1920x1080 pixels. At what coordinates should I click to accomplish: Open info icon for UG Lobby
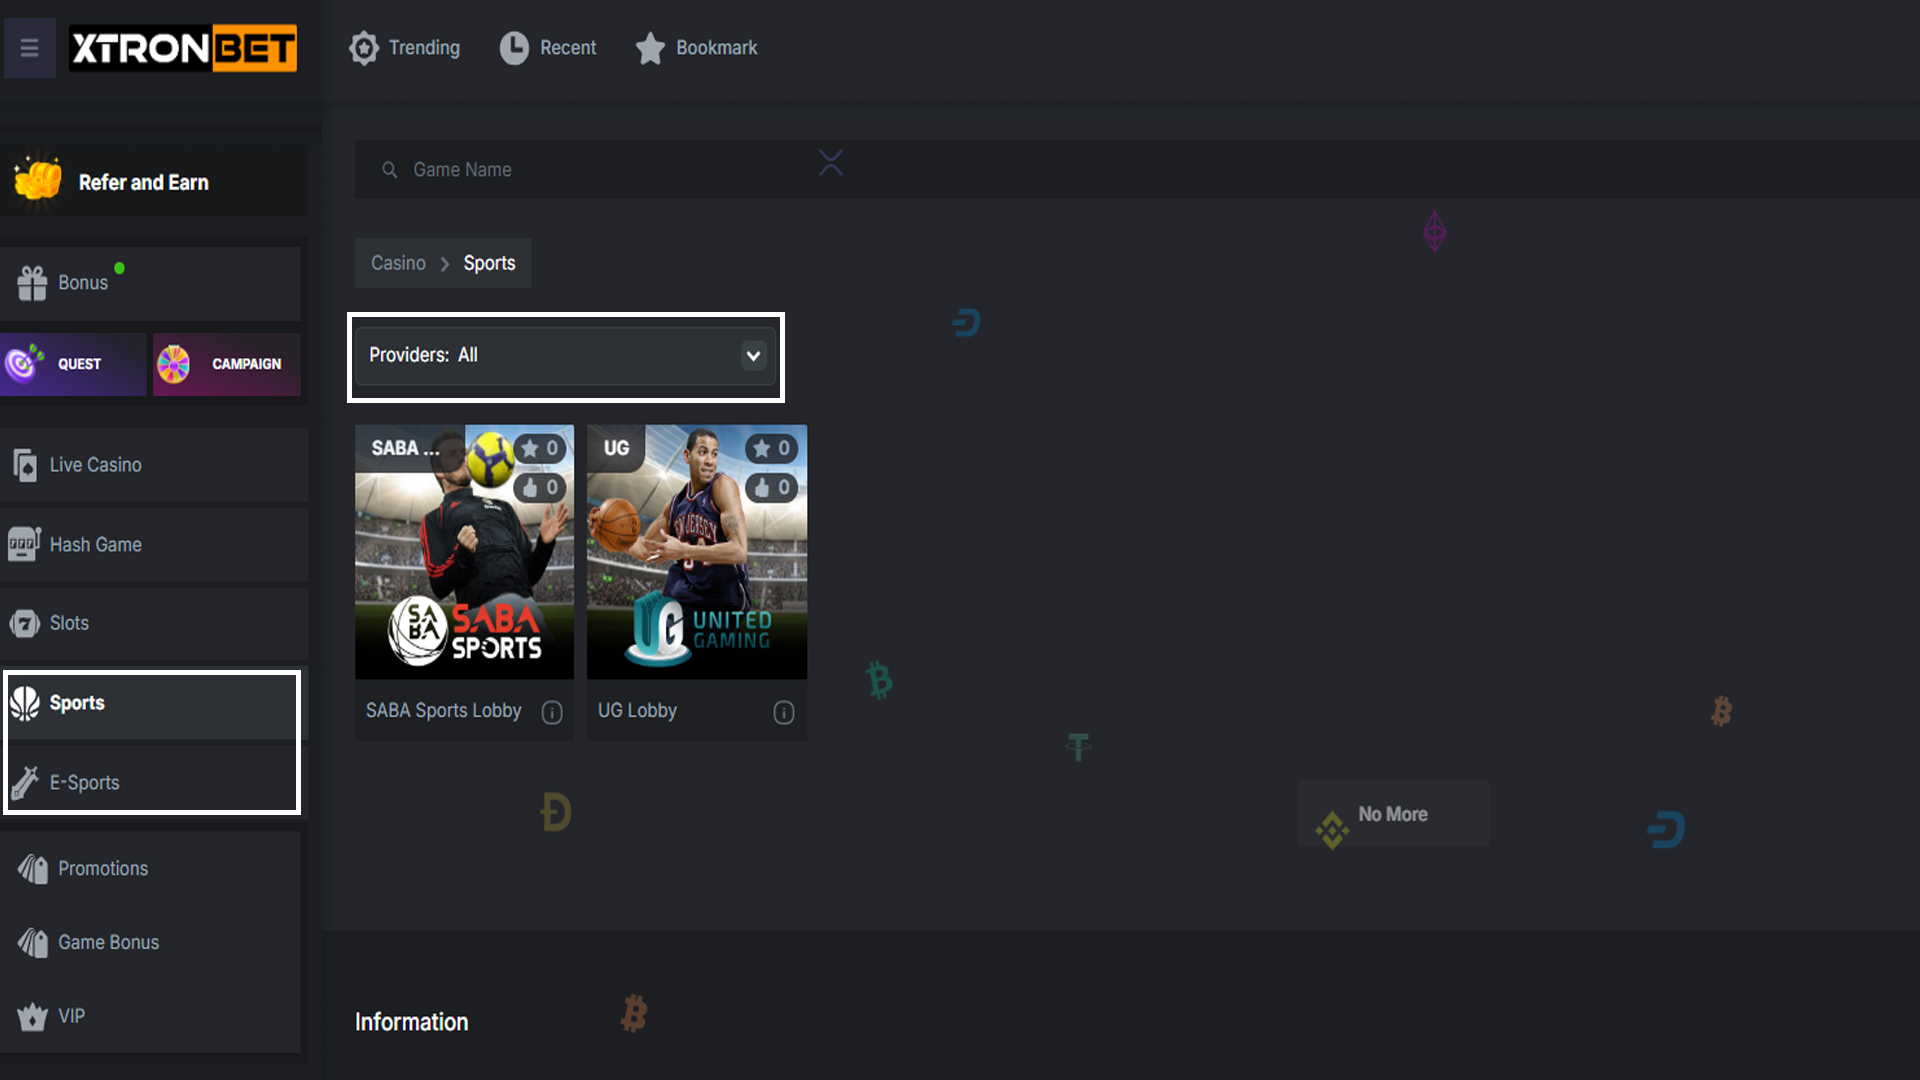click(x=784, y=712)
